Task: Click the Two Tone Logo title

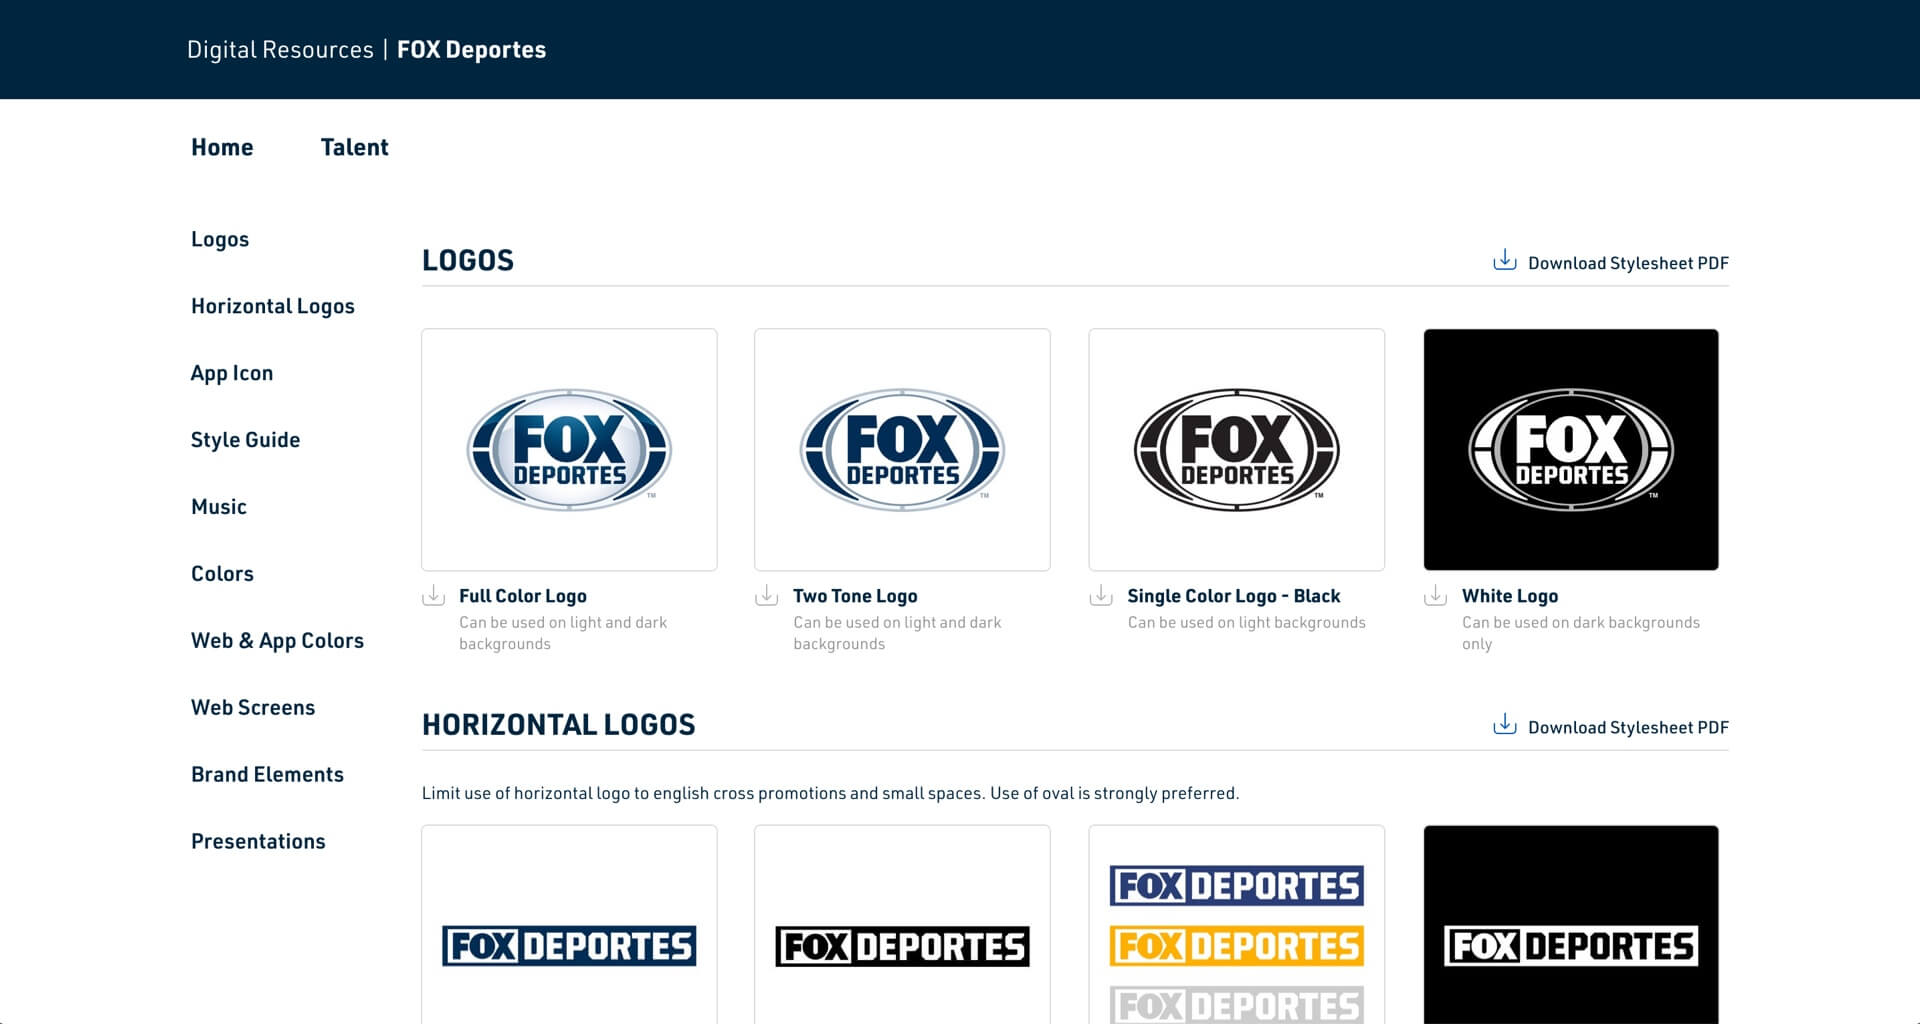Action: point(855,596)
